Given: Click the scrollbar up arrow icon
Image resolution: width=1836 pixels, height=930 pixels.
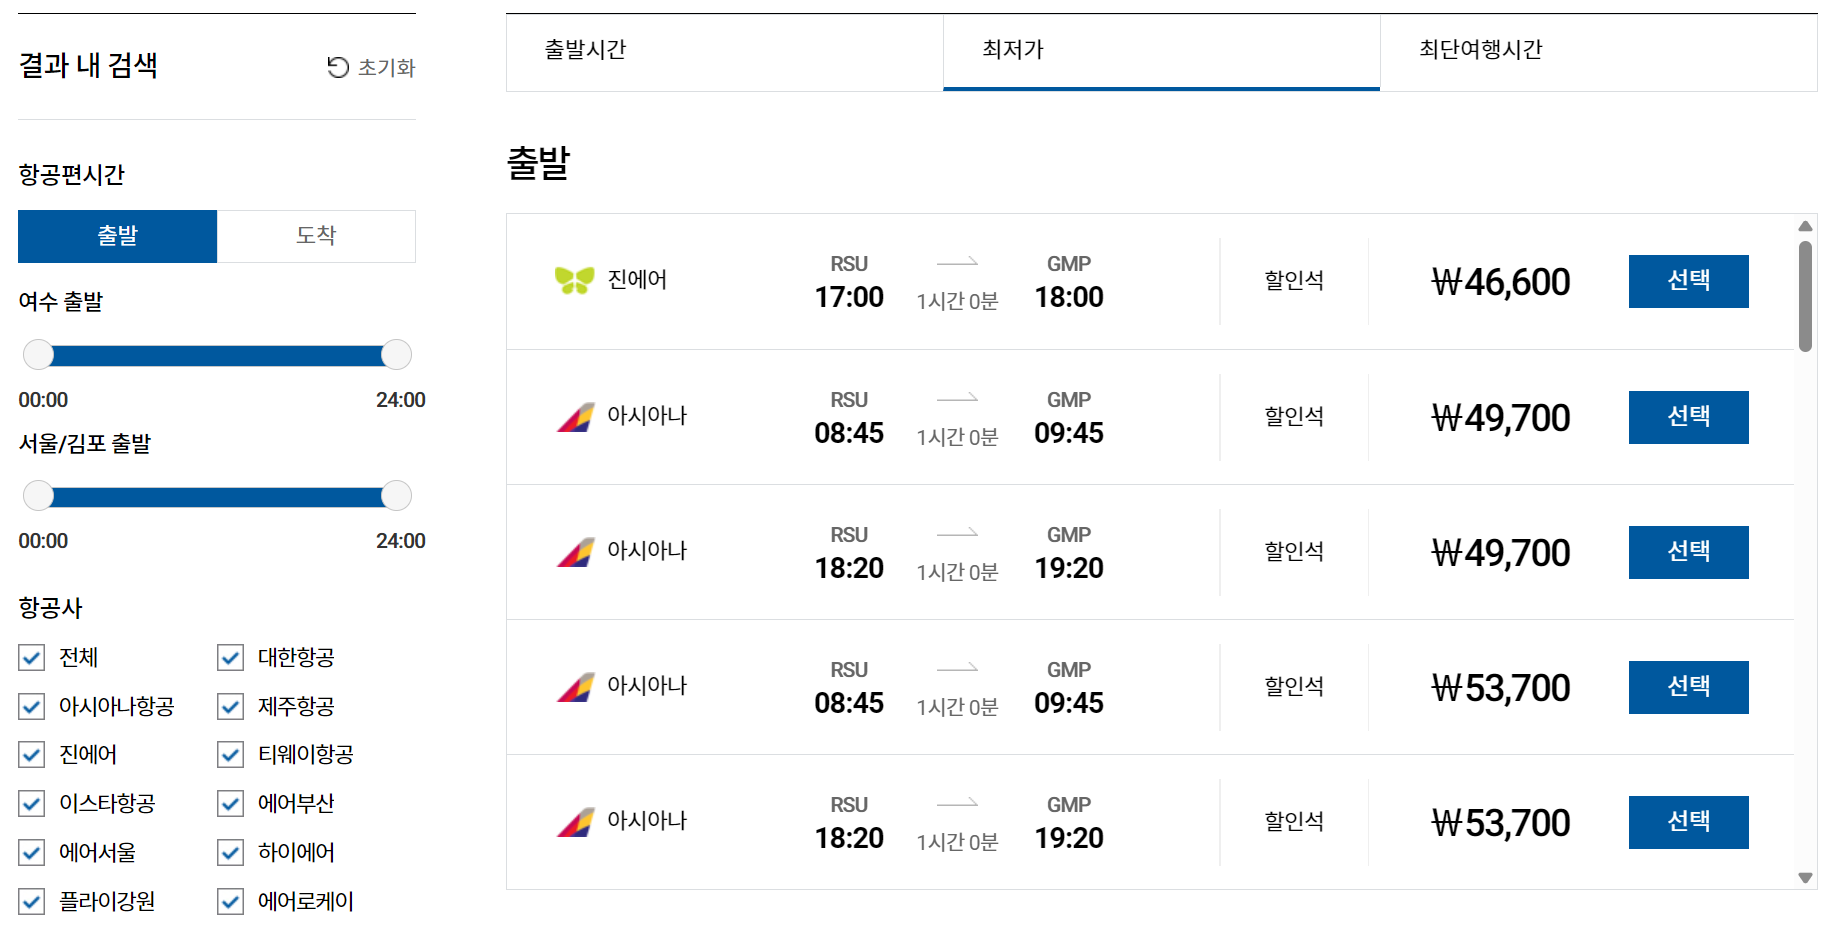Looking at the screenshot, I should tap(1806, 226).
